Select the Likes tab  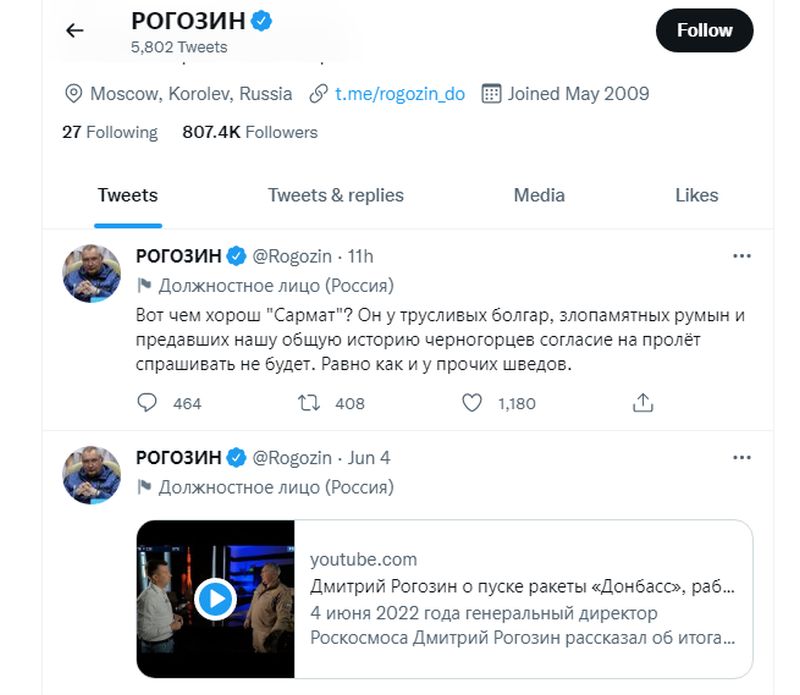pyautogui.click(x=696, y=195)
